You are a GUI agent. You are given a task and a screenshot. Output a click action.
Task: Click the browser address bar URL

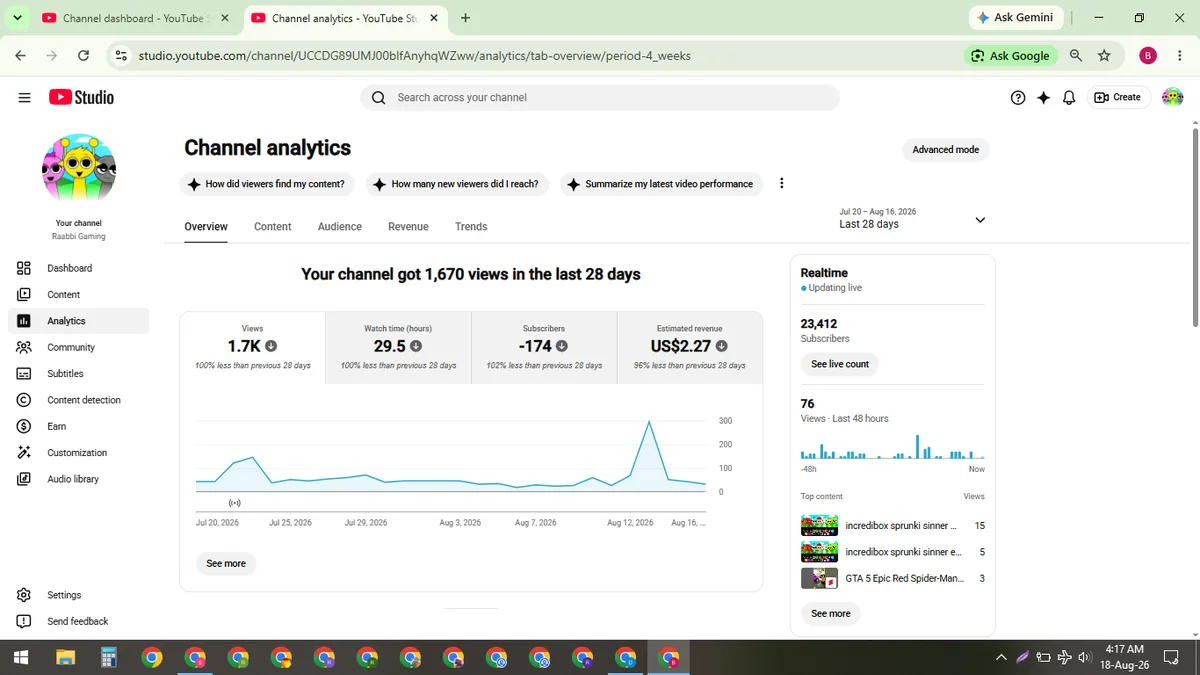point(414,56)
